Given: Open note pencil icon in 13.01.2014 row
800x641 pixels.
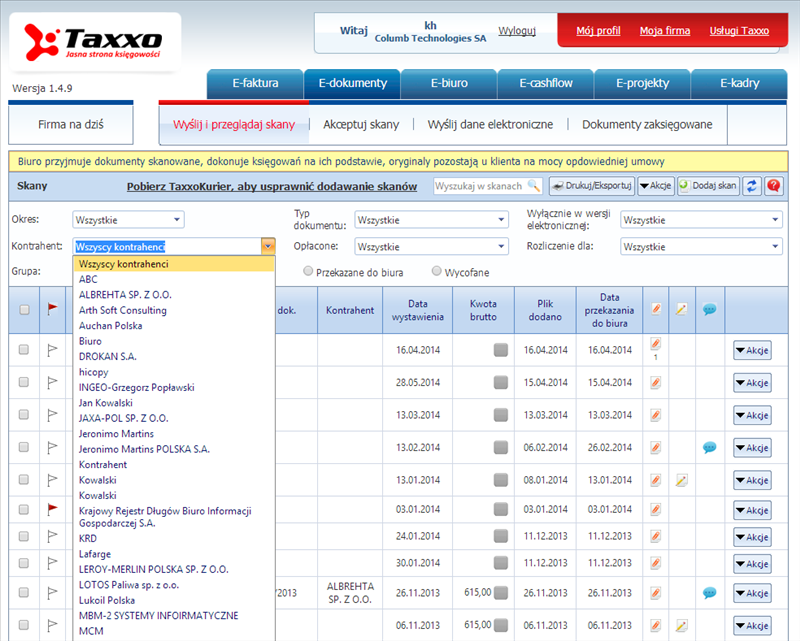Looking at the screenshot, I should point(681,480).
